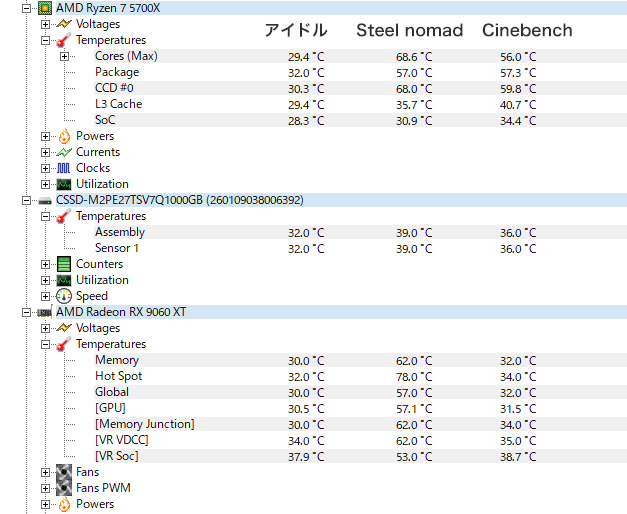The width and height of the screenshot is (627, 514).
Task: Click SoC idle value 28.3 °C
Action: (306, 121)
